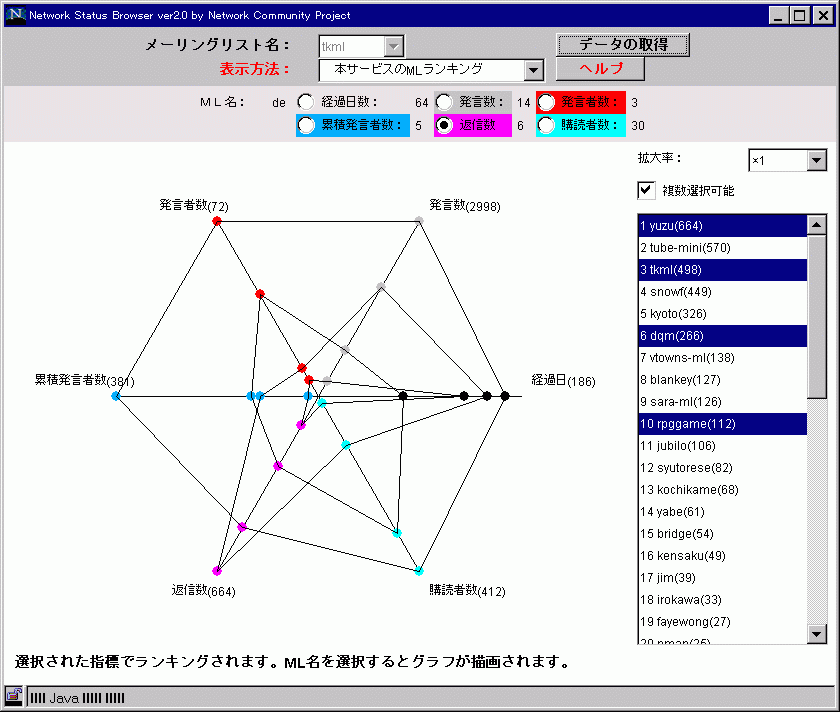Click the red 発言者数(72) vertex point
The height and width of the screenshot is (712, 840).
point(217,220)
